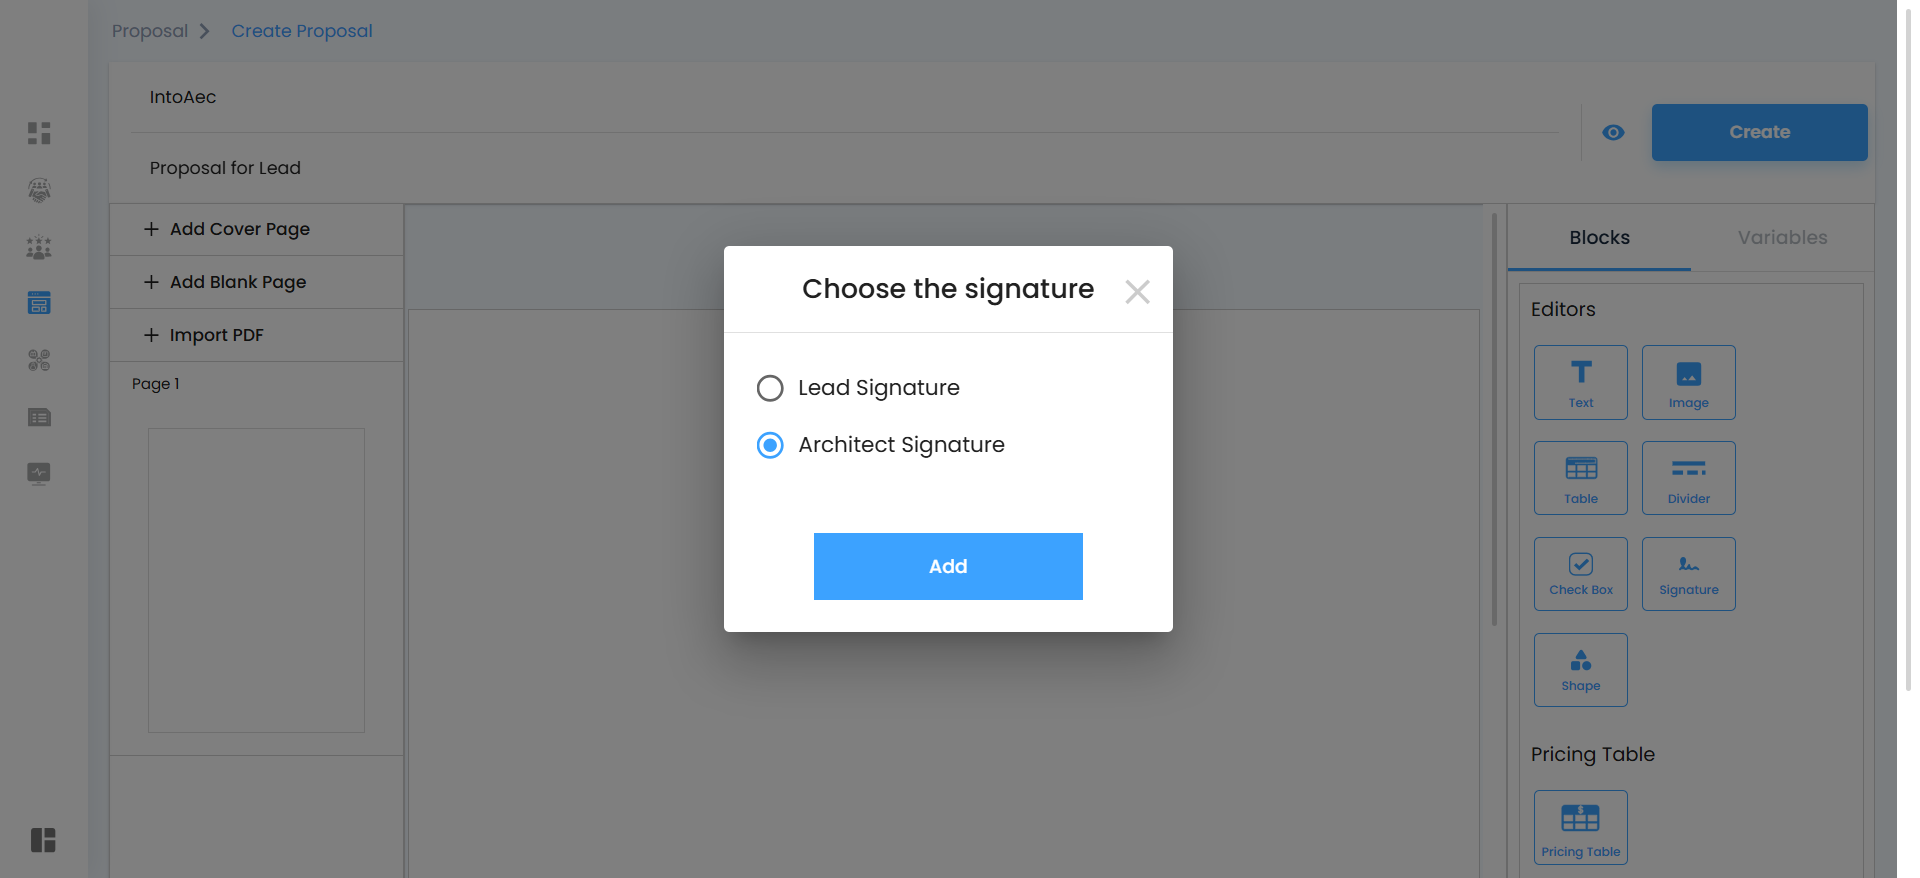
Task: Choose the Signature block
Action: (x=1688, y=574)
